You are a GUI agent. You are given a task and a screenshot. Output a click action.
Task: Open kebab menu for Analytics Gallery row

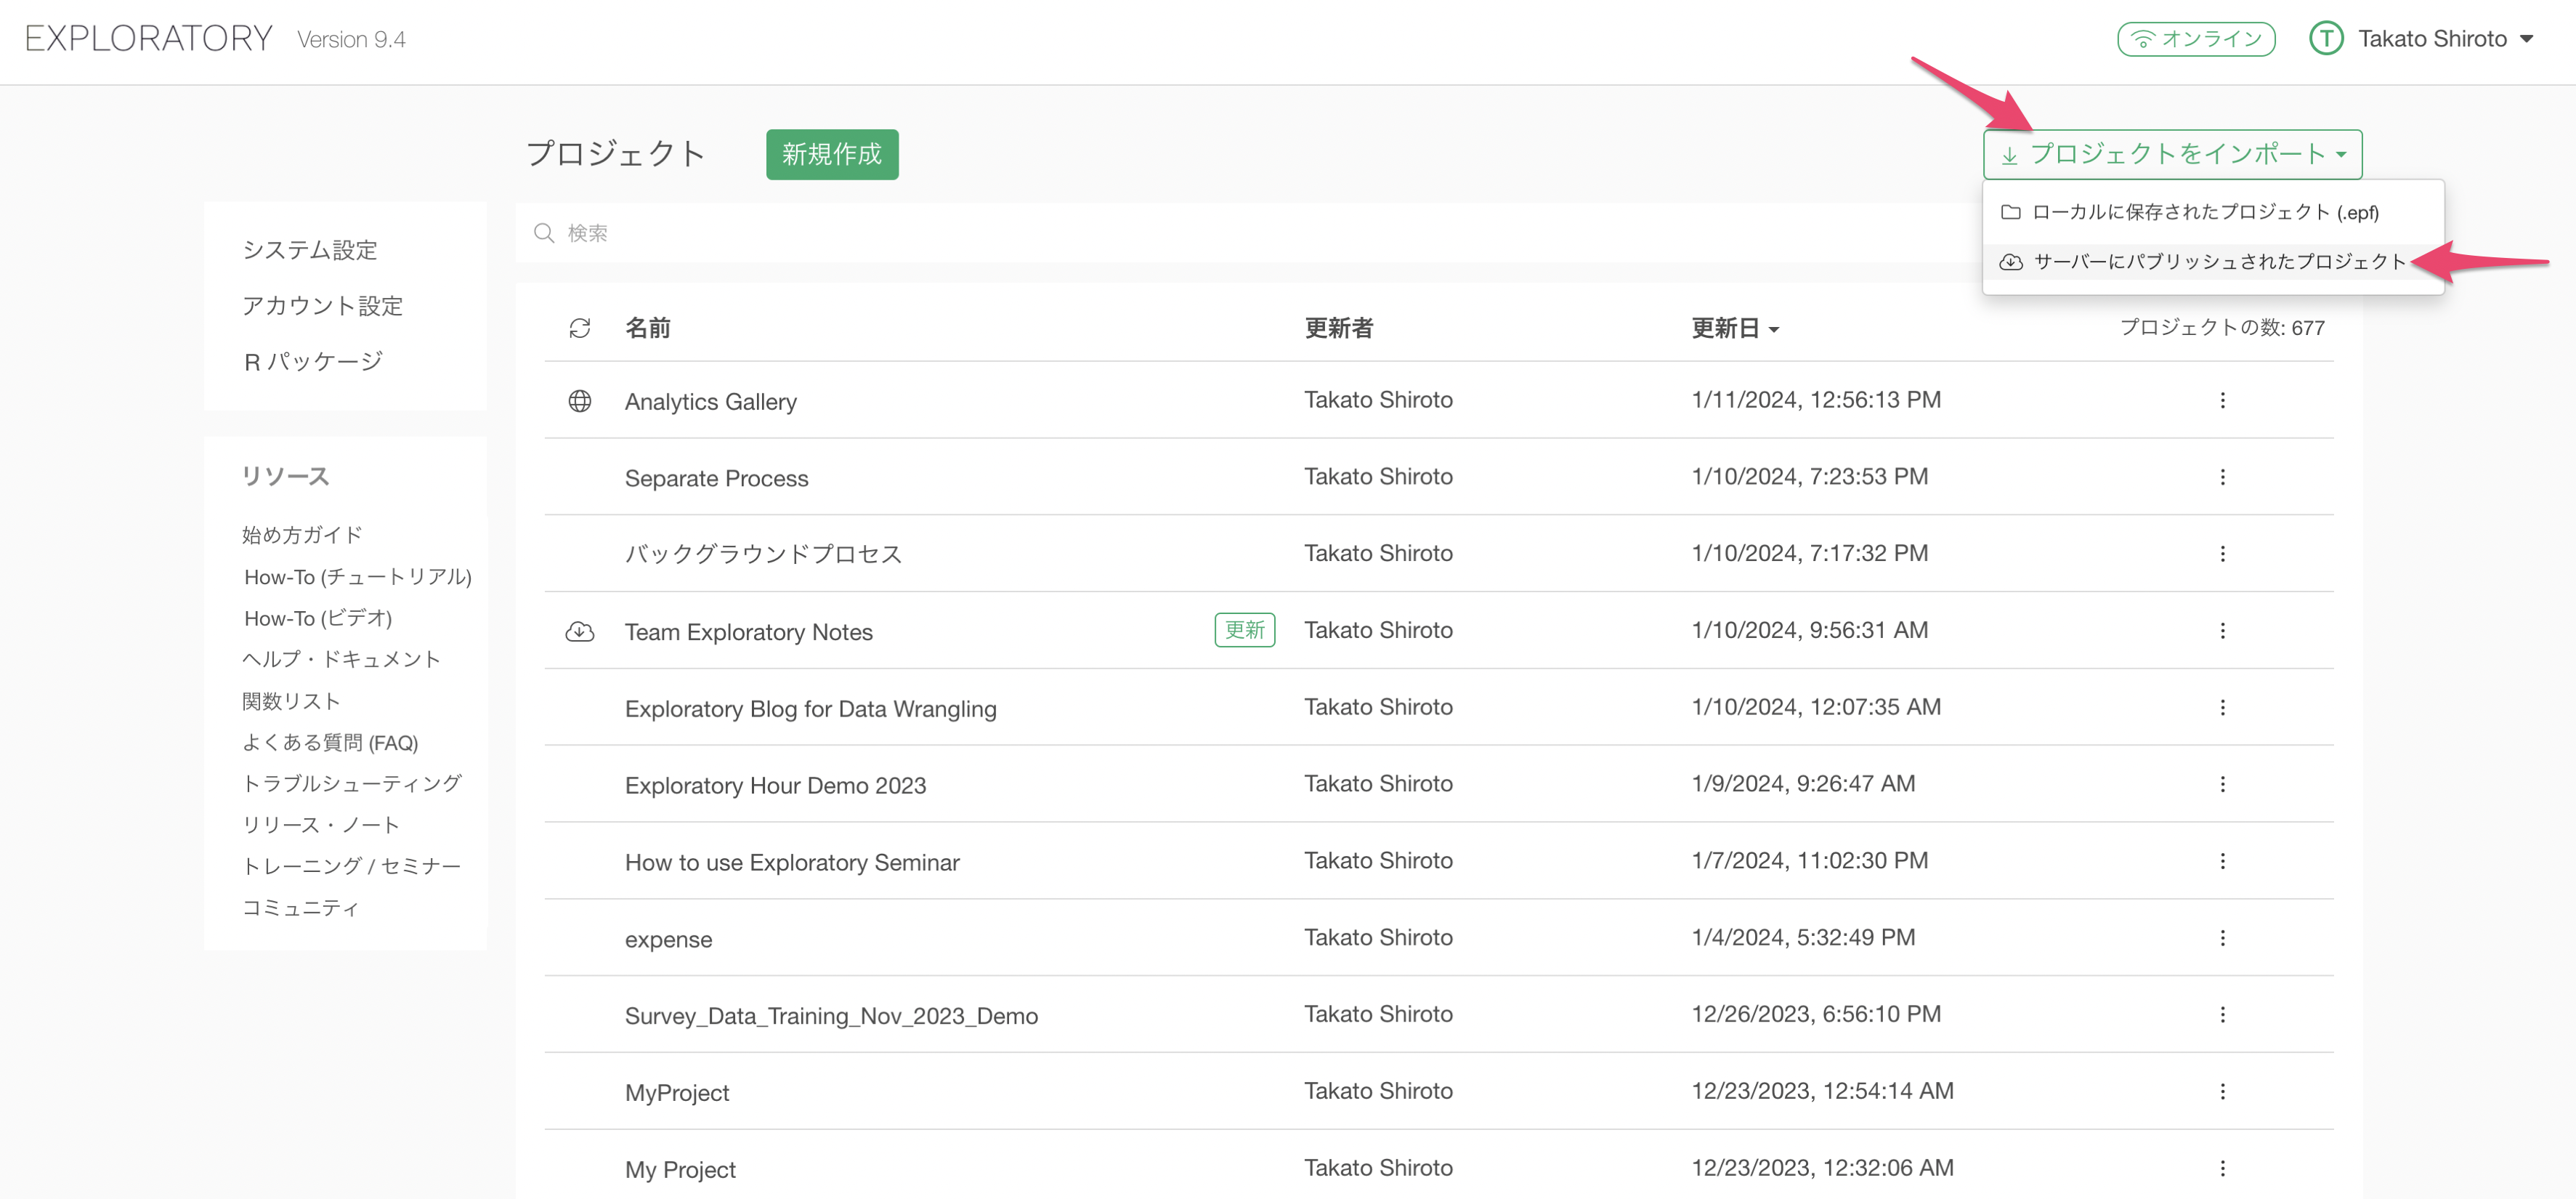(x=2222, y=400)
